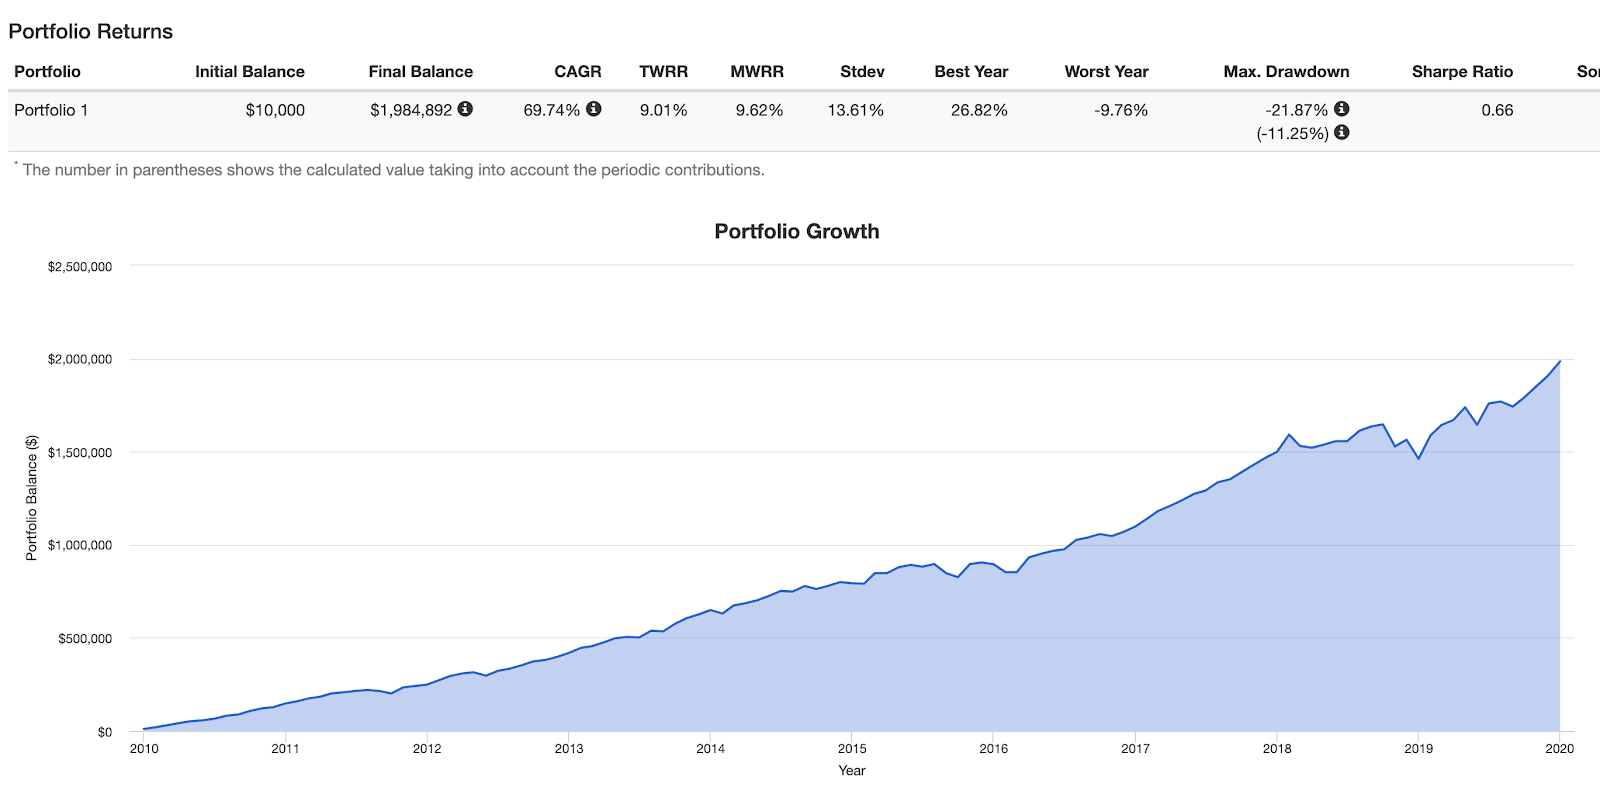Click the 2015 x-axis label
This screenshot has width=1600, height=787.
coord(852,748)
